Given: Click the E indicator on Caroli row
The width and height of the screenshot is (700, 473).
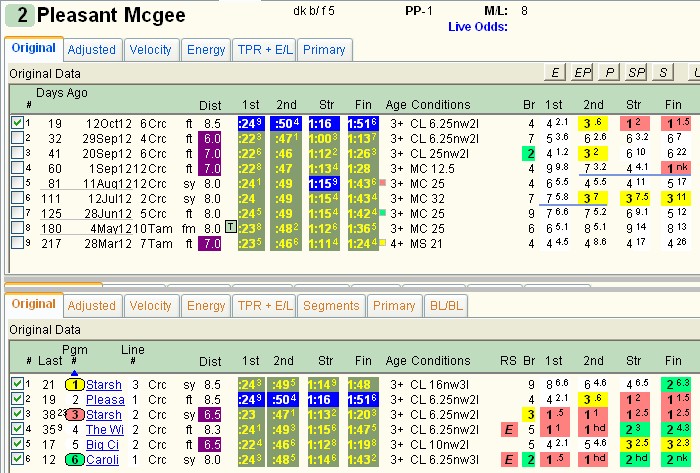Looking at the screenshot, I should (508, 460).
